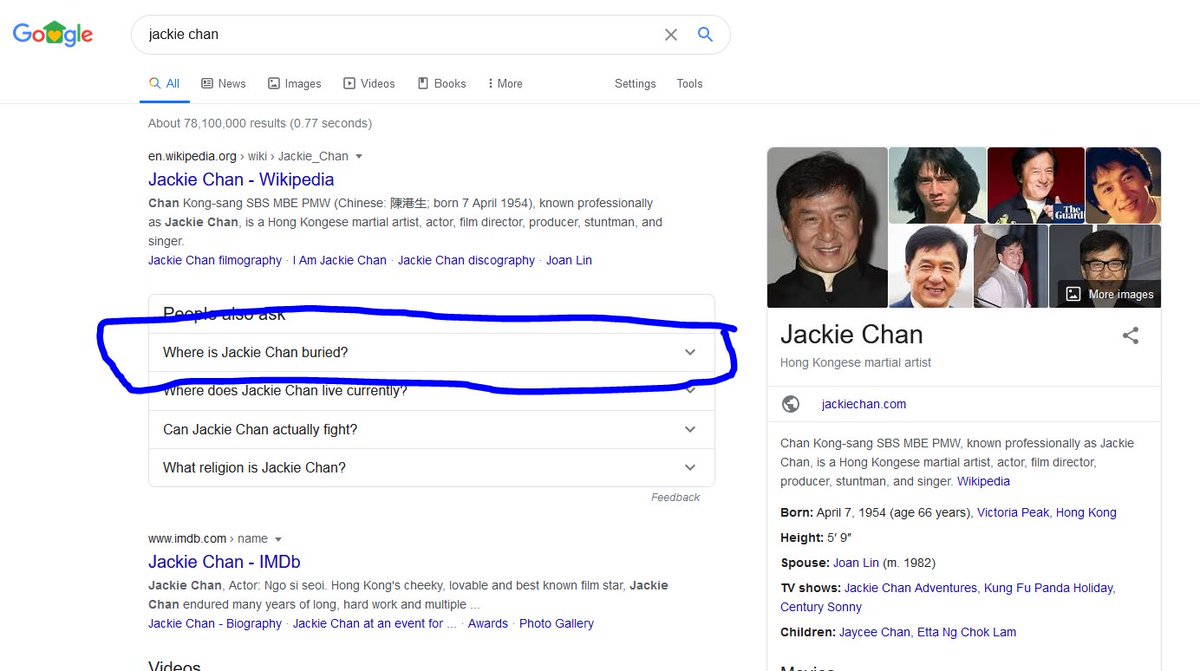Screen dimensions: 1200x671
Task: Switch to the Videos tab
Action: click(x=369, y=84)
